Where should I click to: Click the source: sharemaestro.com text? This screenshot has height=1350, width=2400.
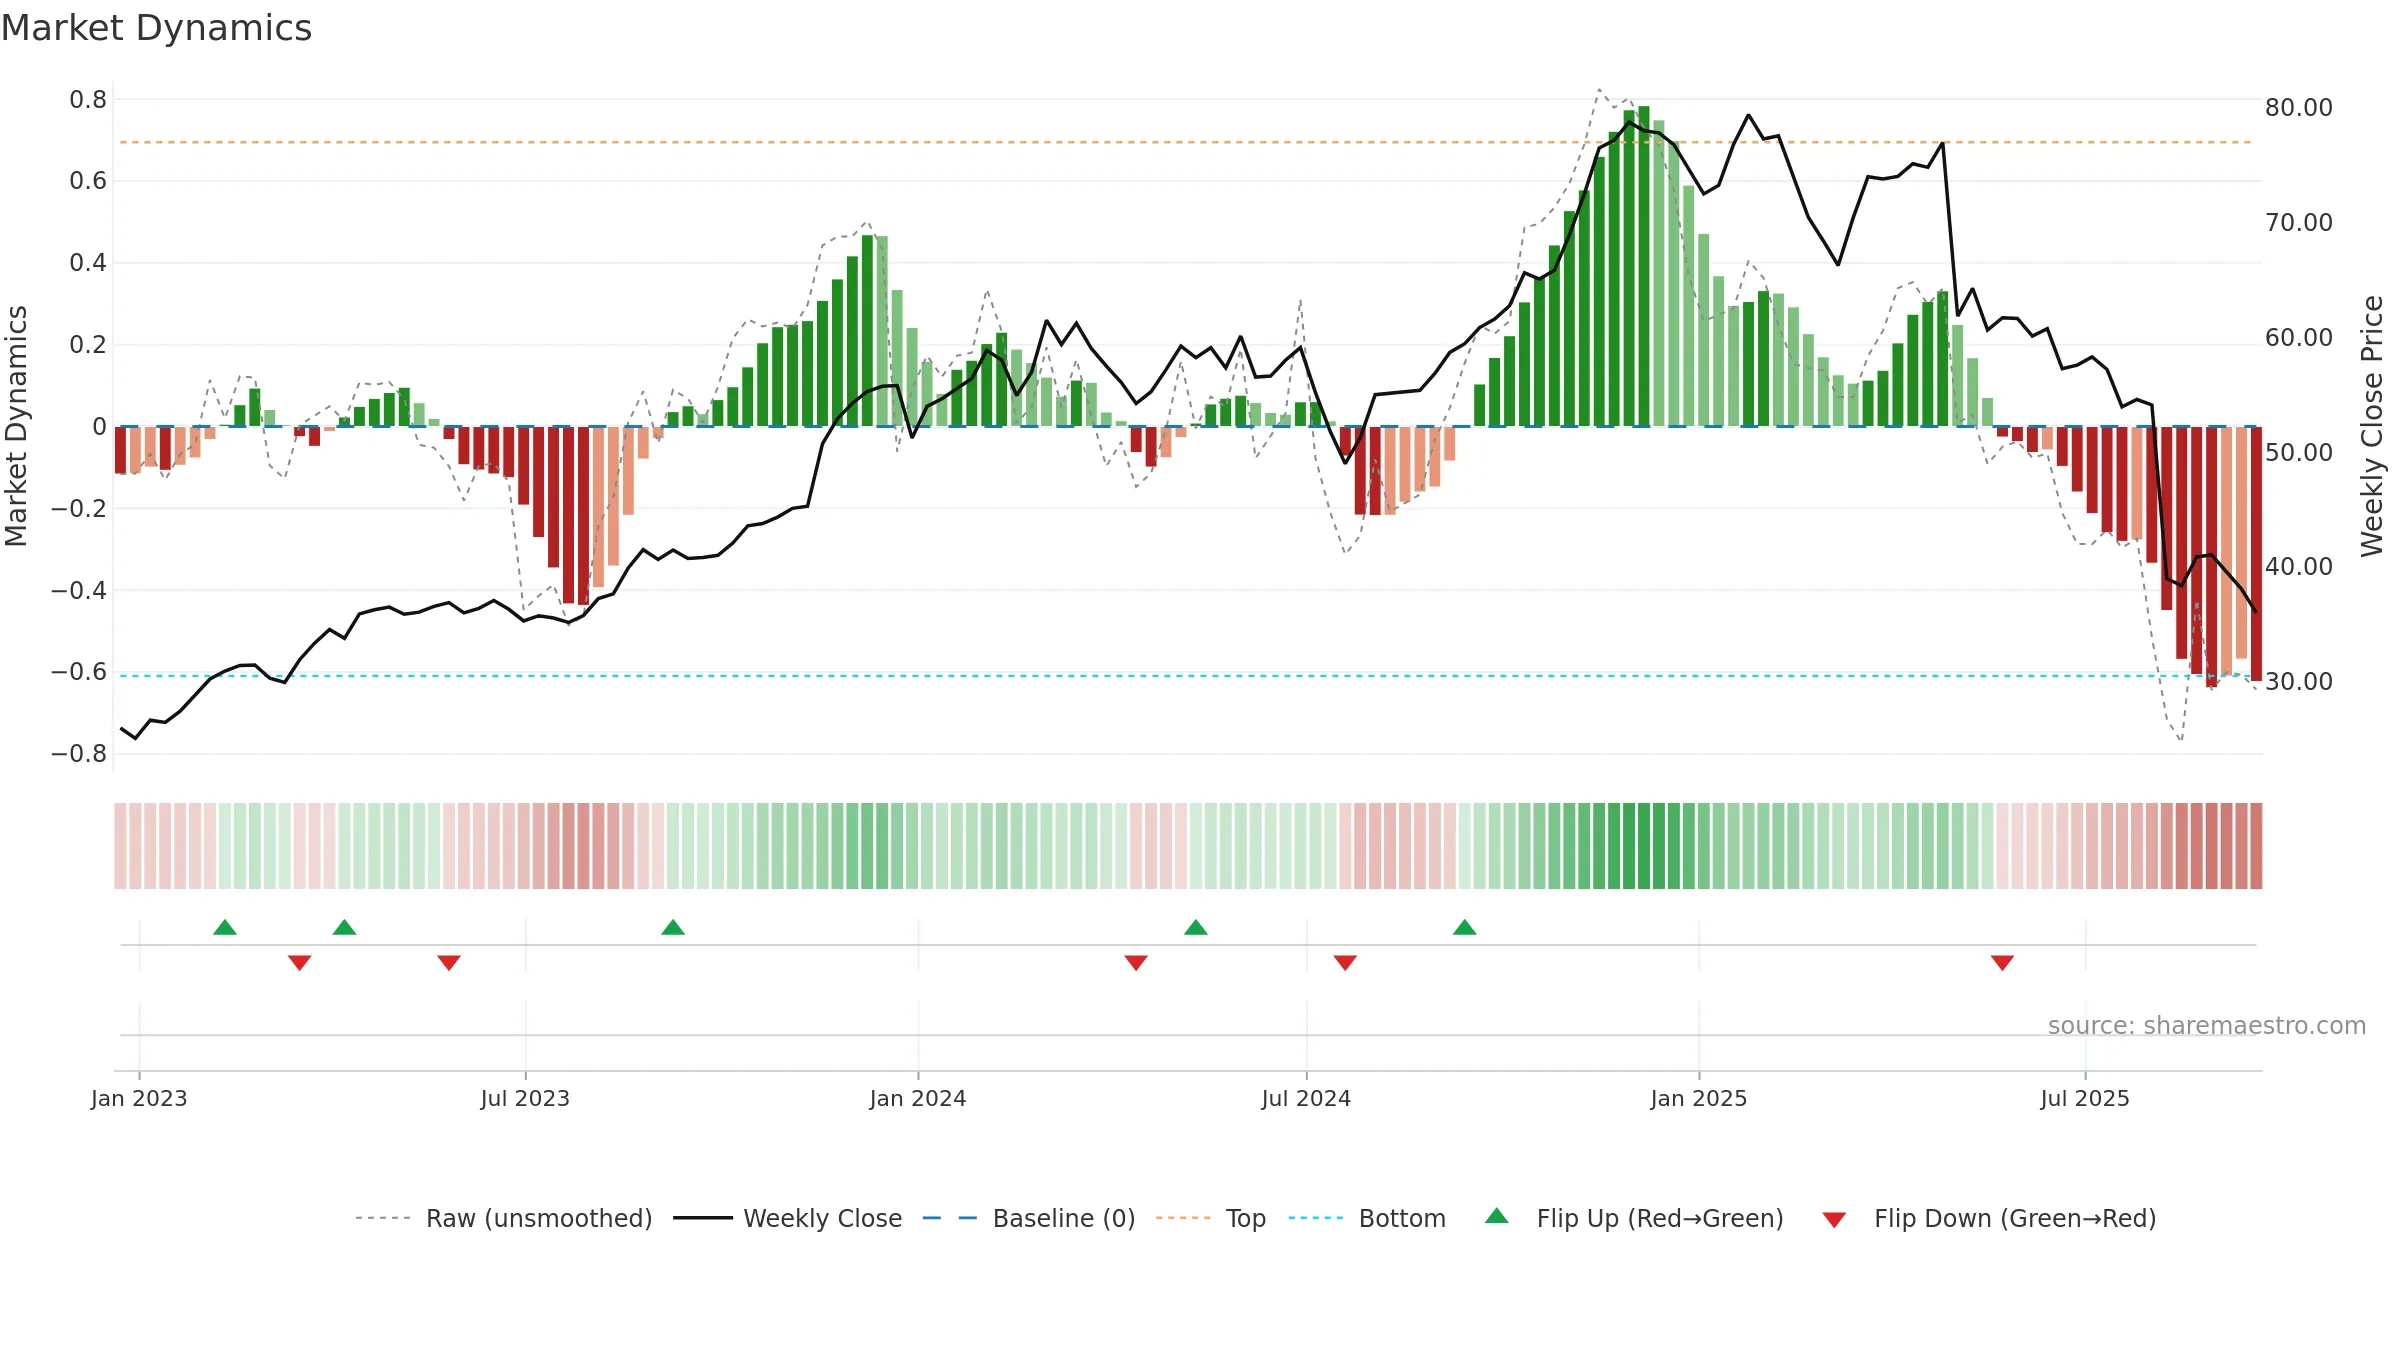[2207, 1026]
